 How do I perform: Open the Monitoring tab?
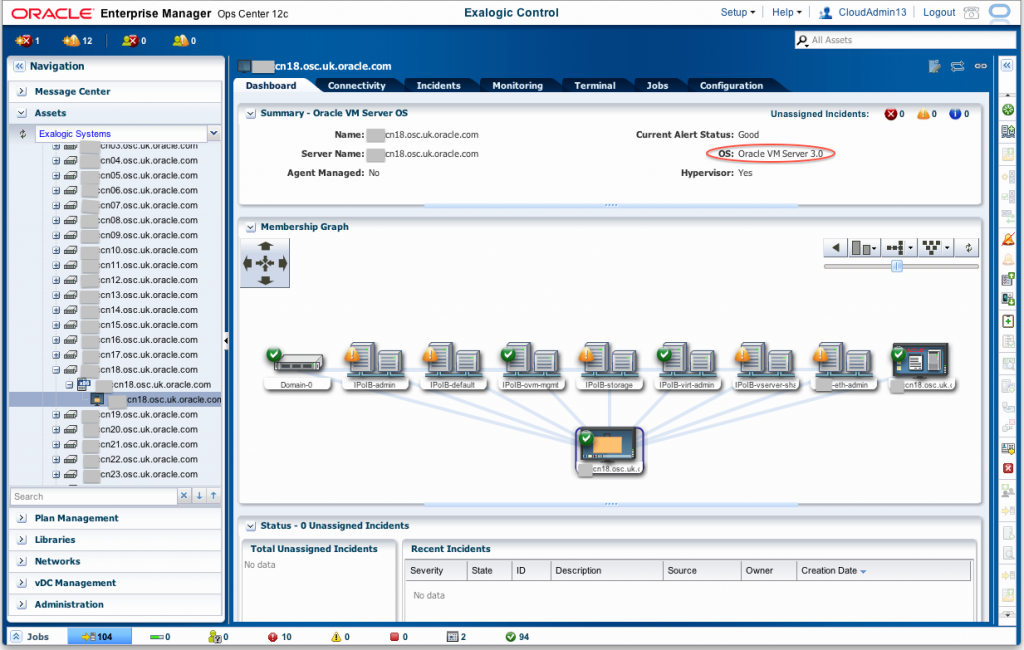(x=517, y=86)
